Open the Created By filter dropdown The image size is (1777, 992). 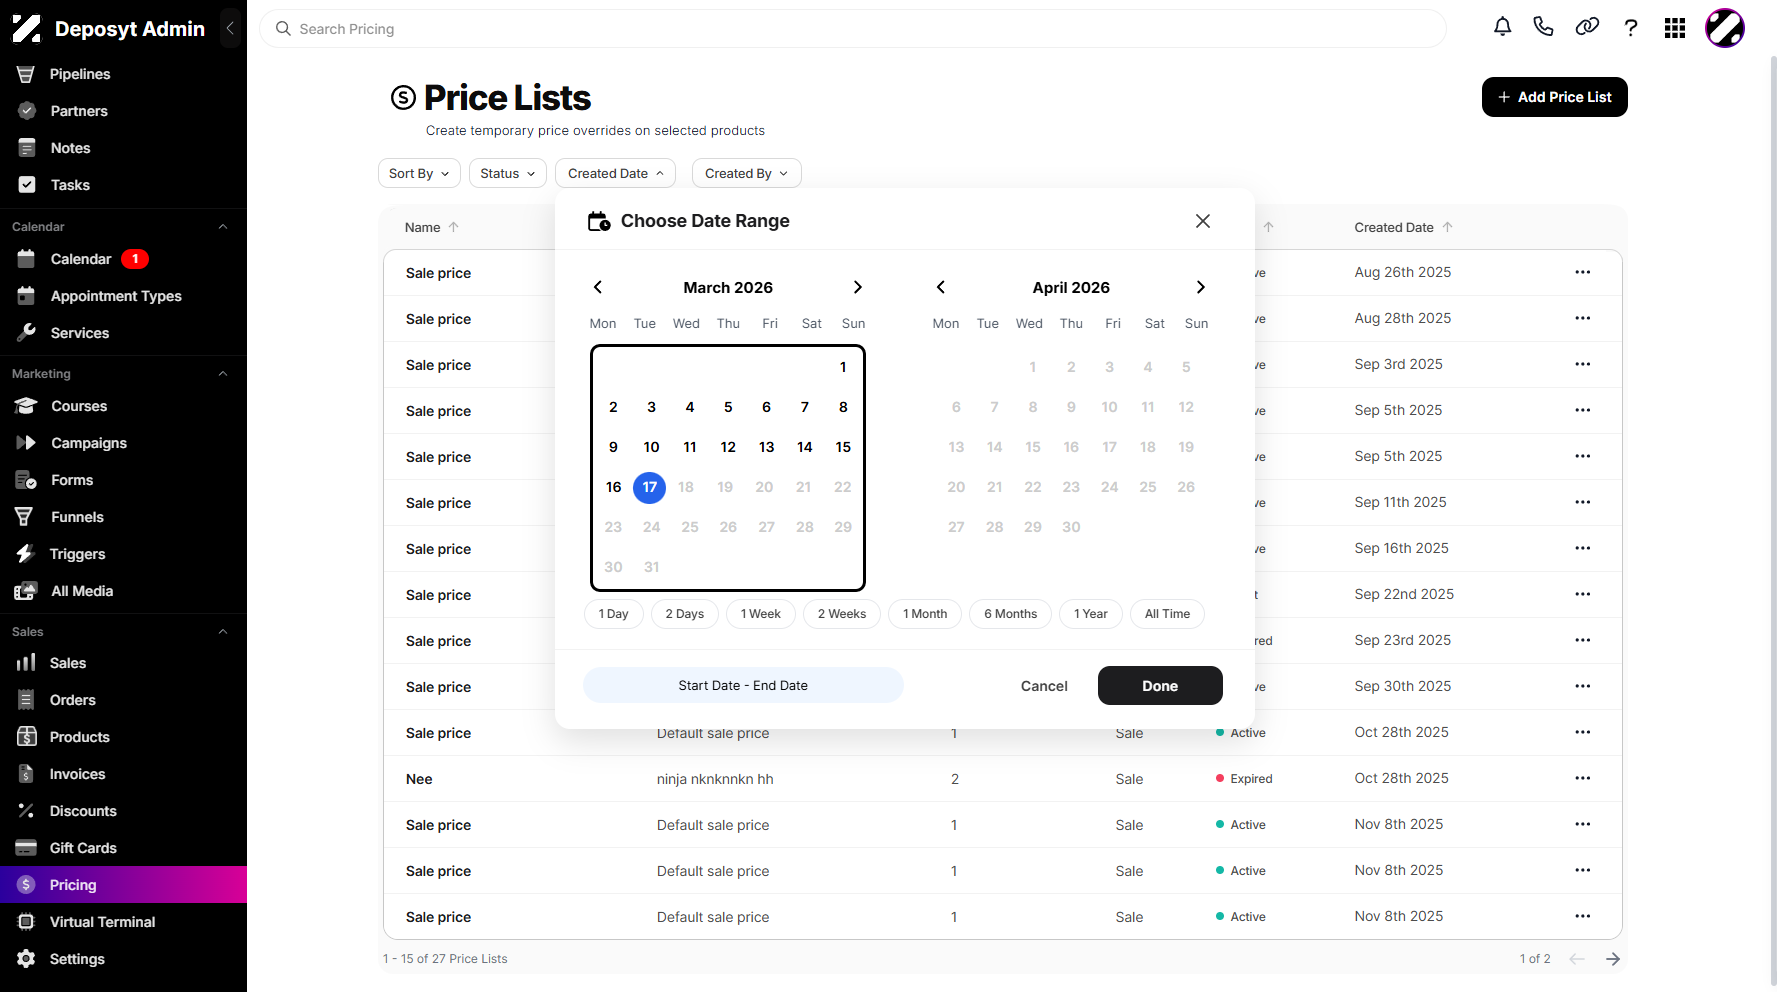746,173
